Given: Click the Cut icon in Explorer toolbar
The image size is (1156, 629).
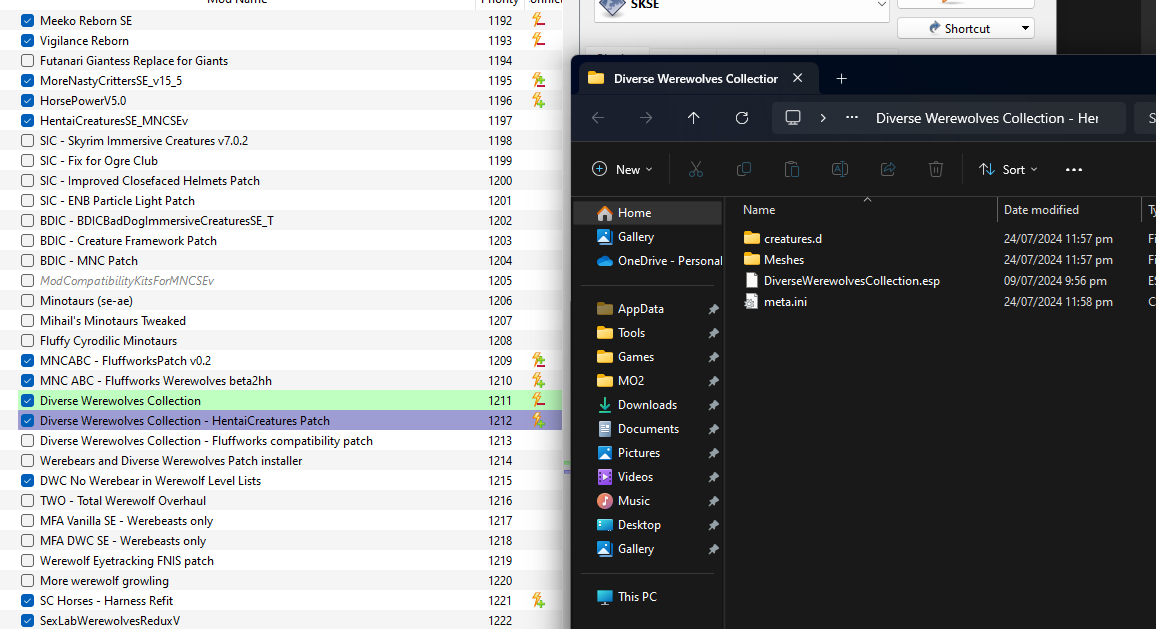Looking at the screenshot, I should 695,170.
